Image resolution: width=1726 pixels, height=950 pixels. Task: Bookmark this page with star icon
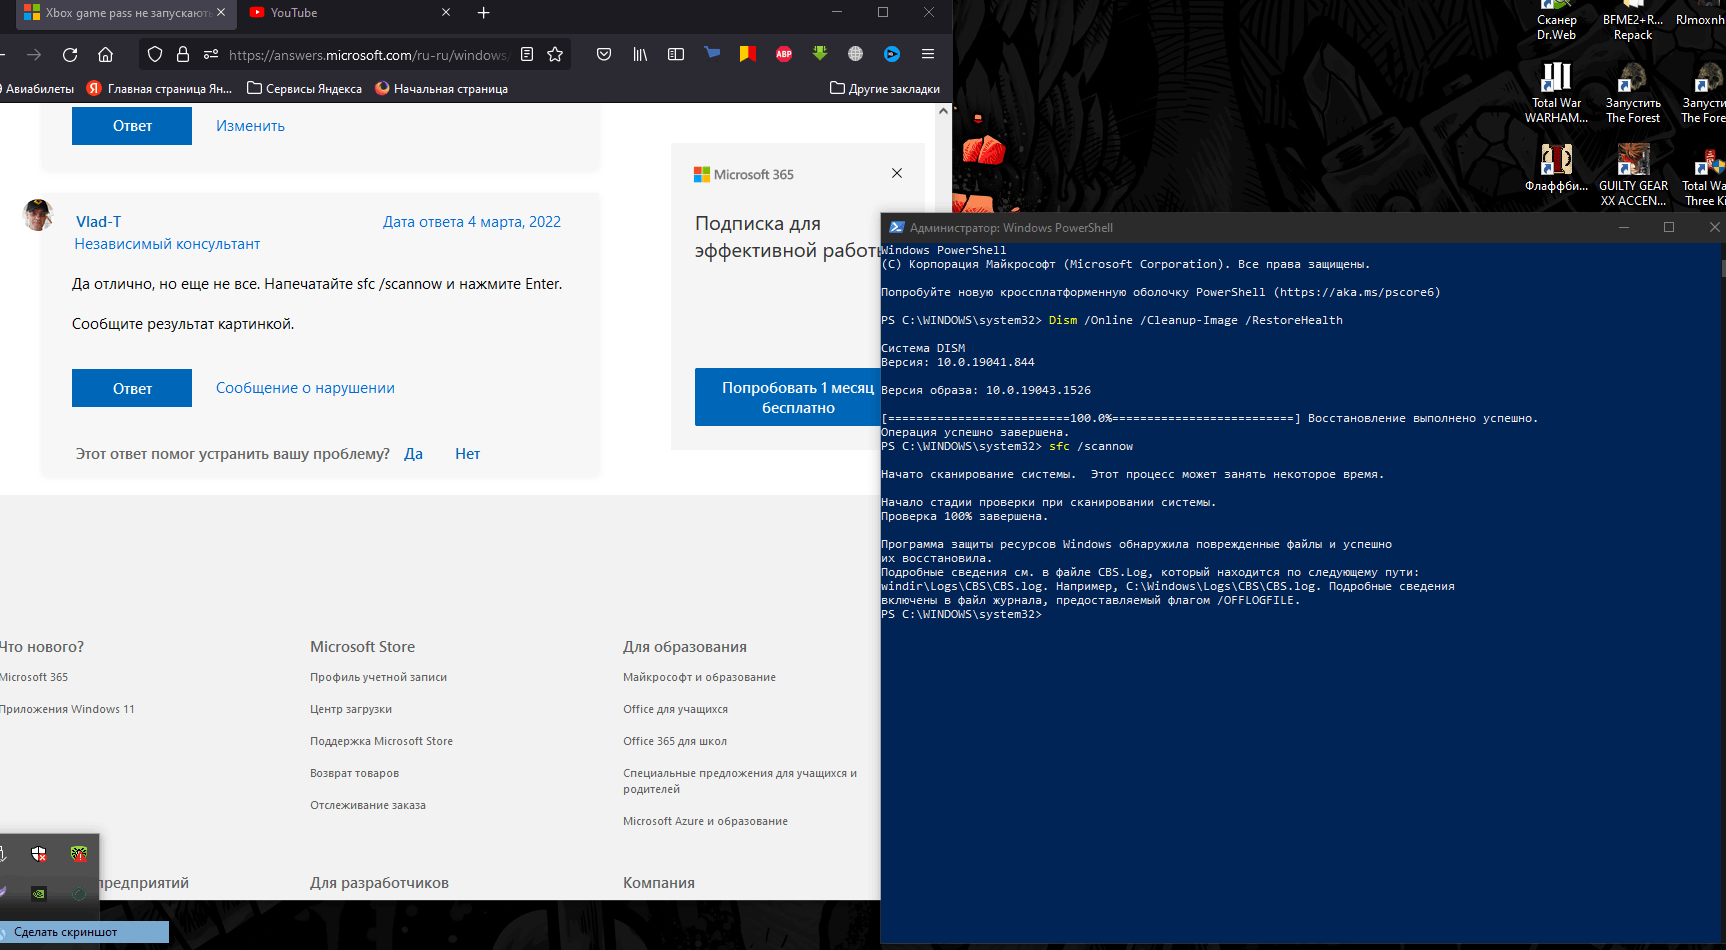[x=555, y=54]
